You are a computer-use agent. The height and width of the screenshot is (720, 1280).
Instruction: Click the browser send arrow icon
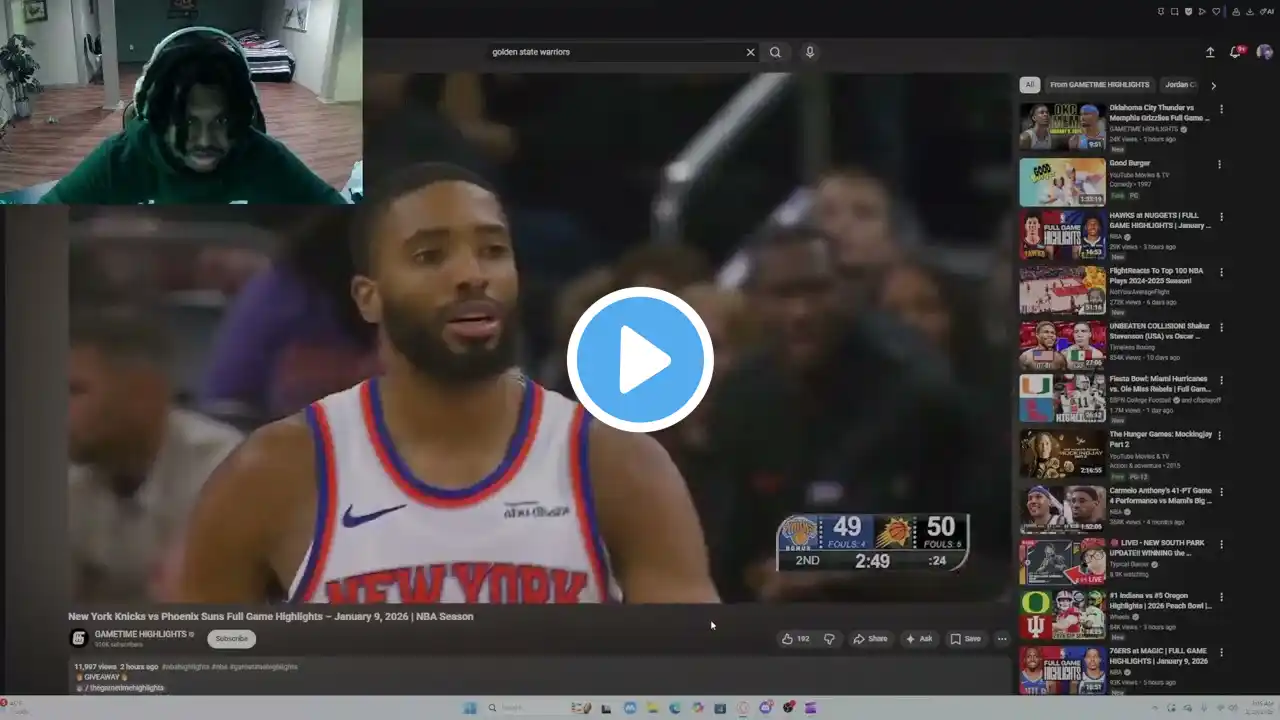point(1202,12)
